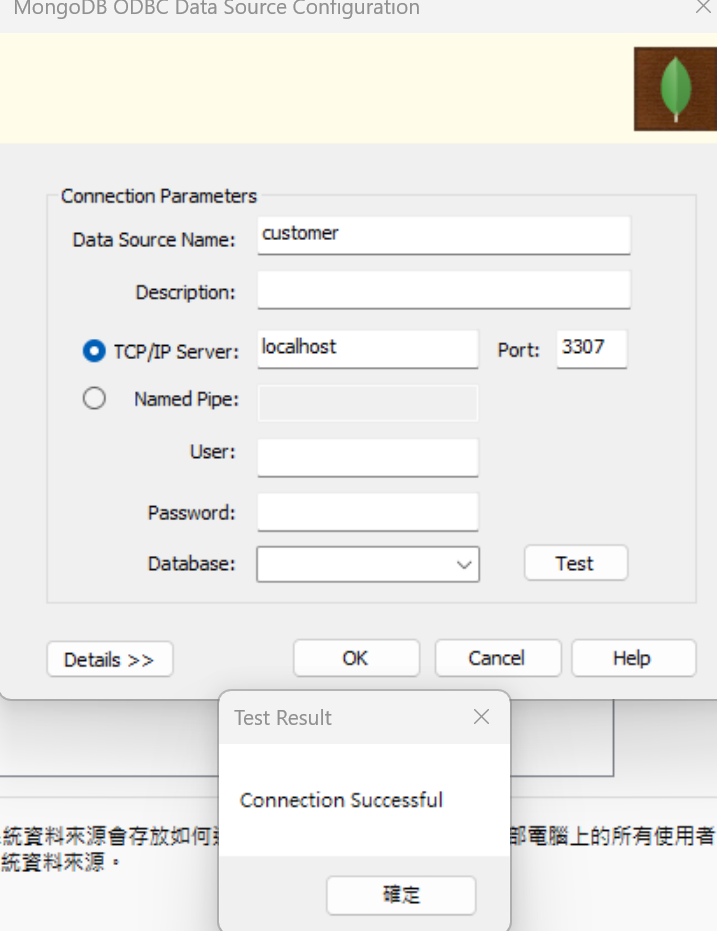Click the Test Result dialog title
This screenshot has height=931, width=717.
click(283, 718)
